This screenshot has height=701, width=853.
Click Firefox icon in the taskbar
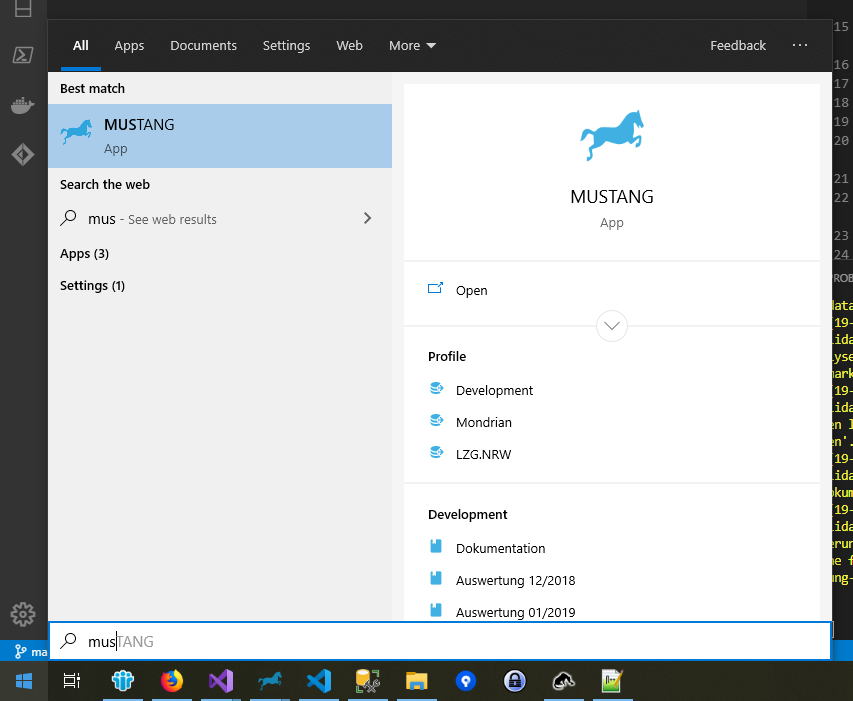coord(172,681)
